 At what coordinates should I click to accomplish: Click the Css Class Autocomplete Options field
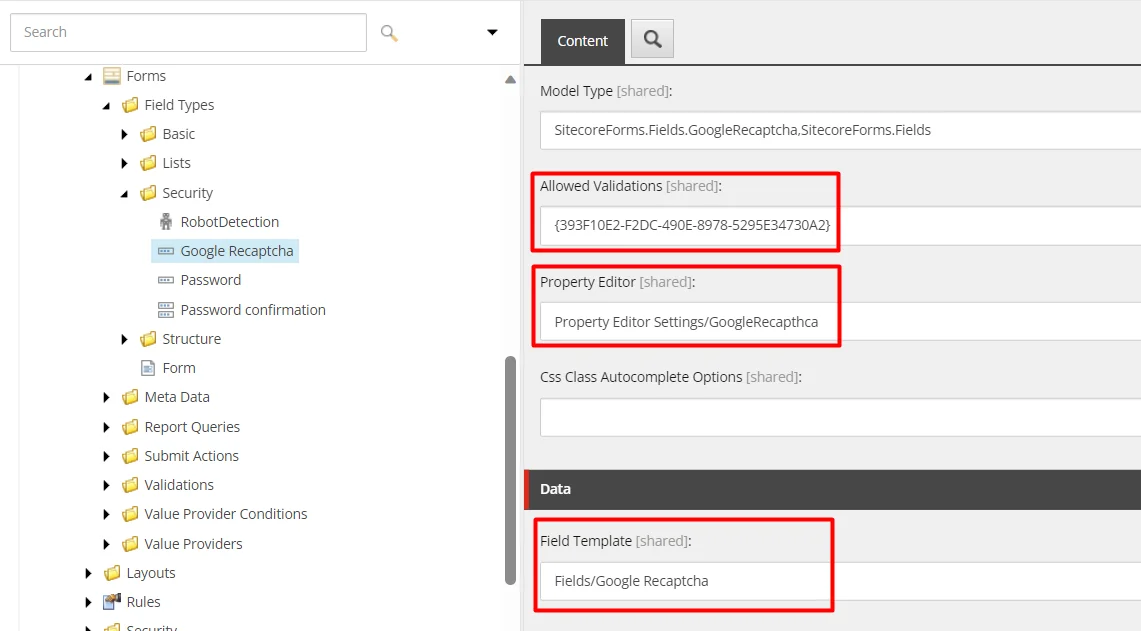click(x=840, y=417)
